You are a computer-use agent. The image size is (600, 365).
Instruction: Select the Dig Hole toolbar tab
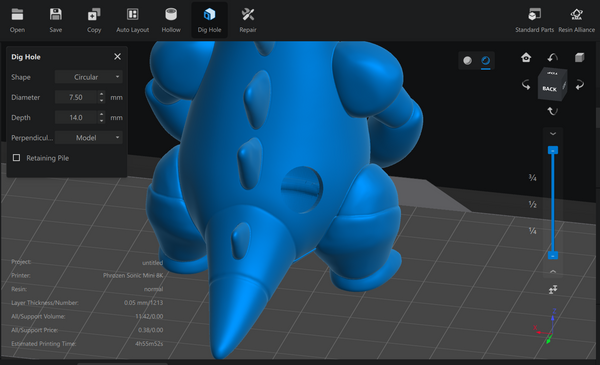[x=209, y=20]
